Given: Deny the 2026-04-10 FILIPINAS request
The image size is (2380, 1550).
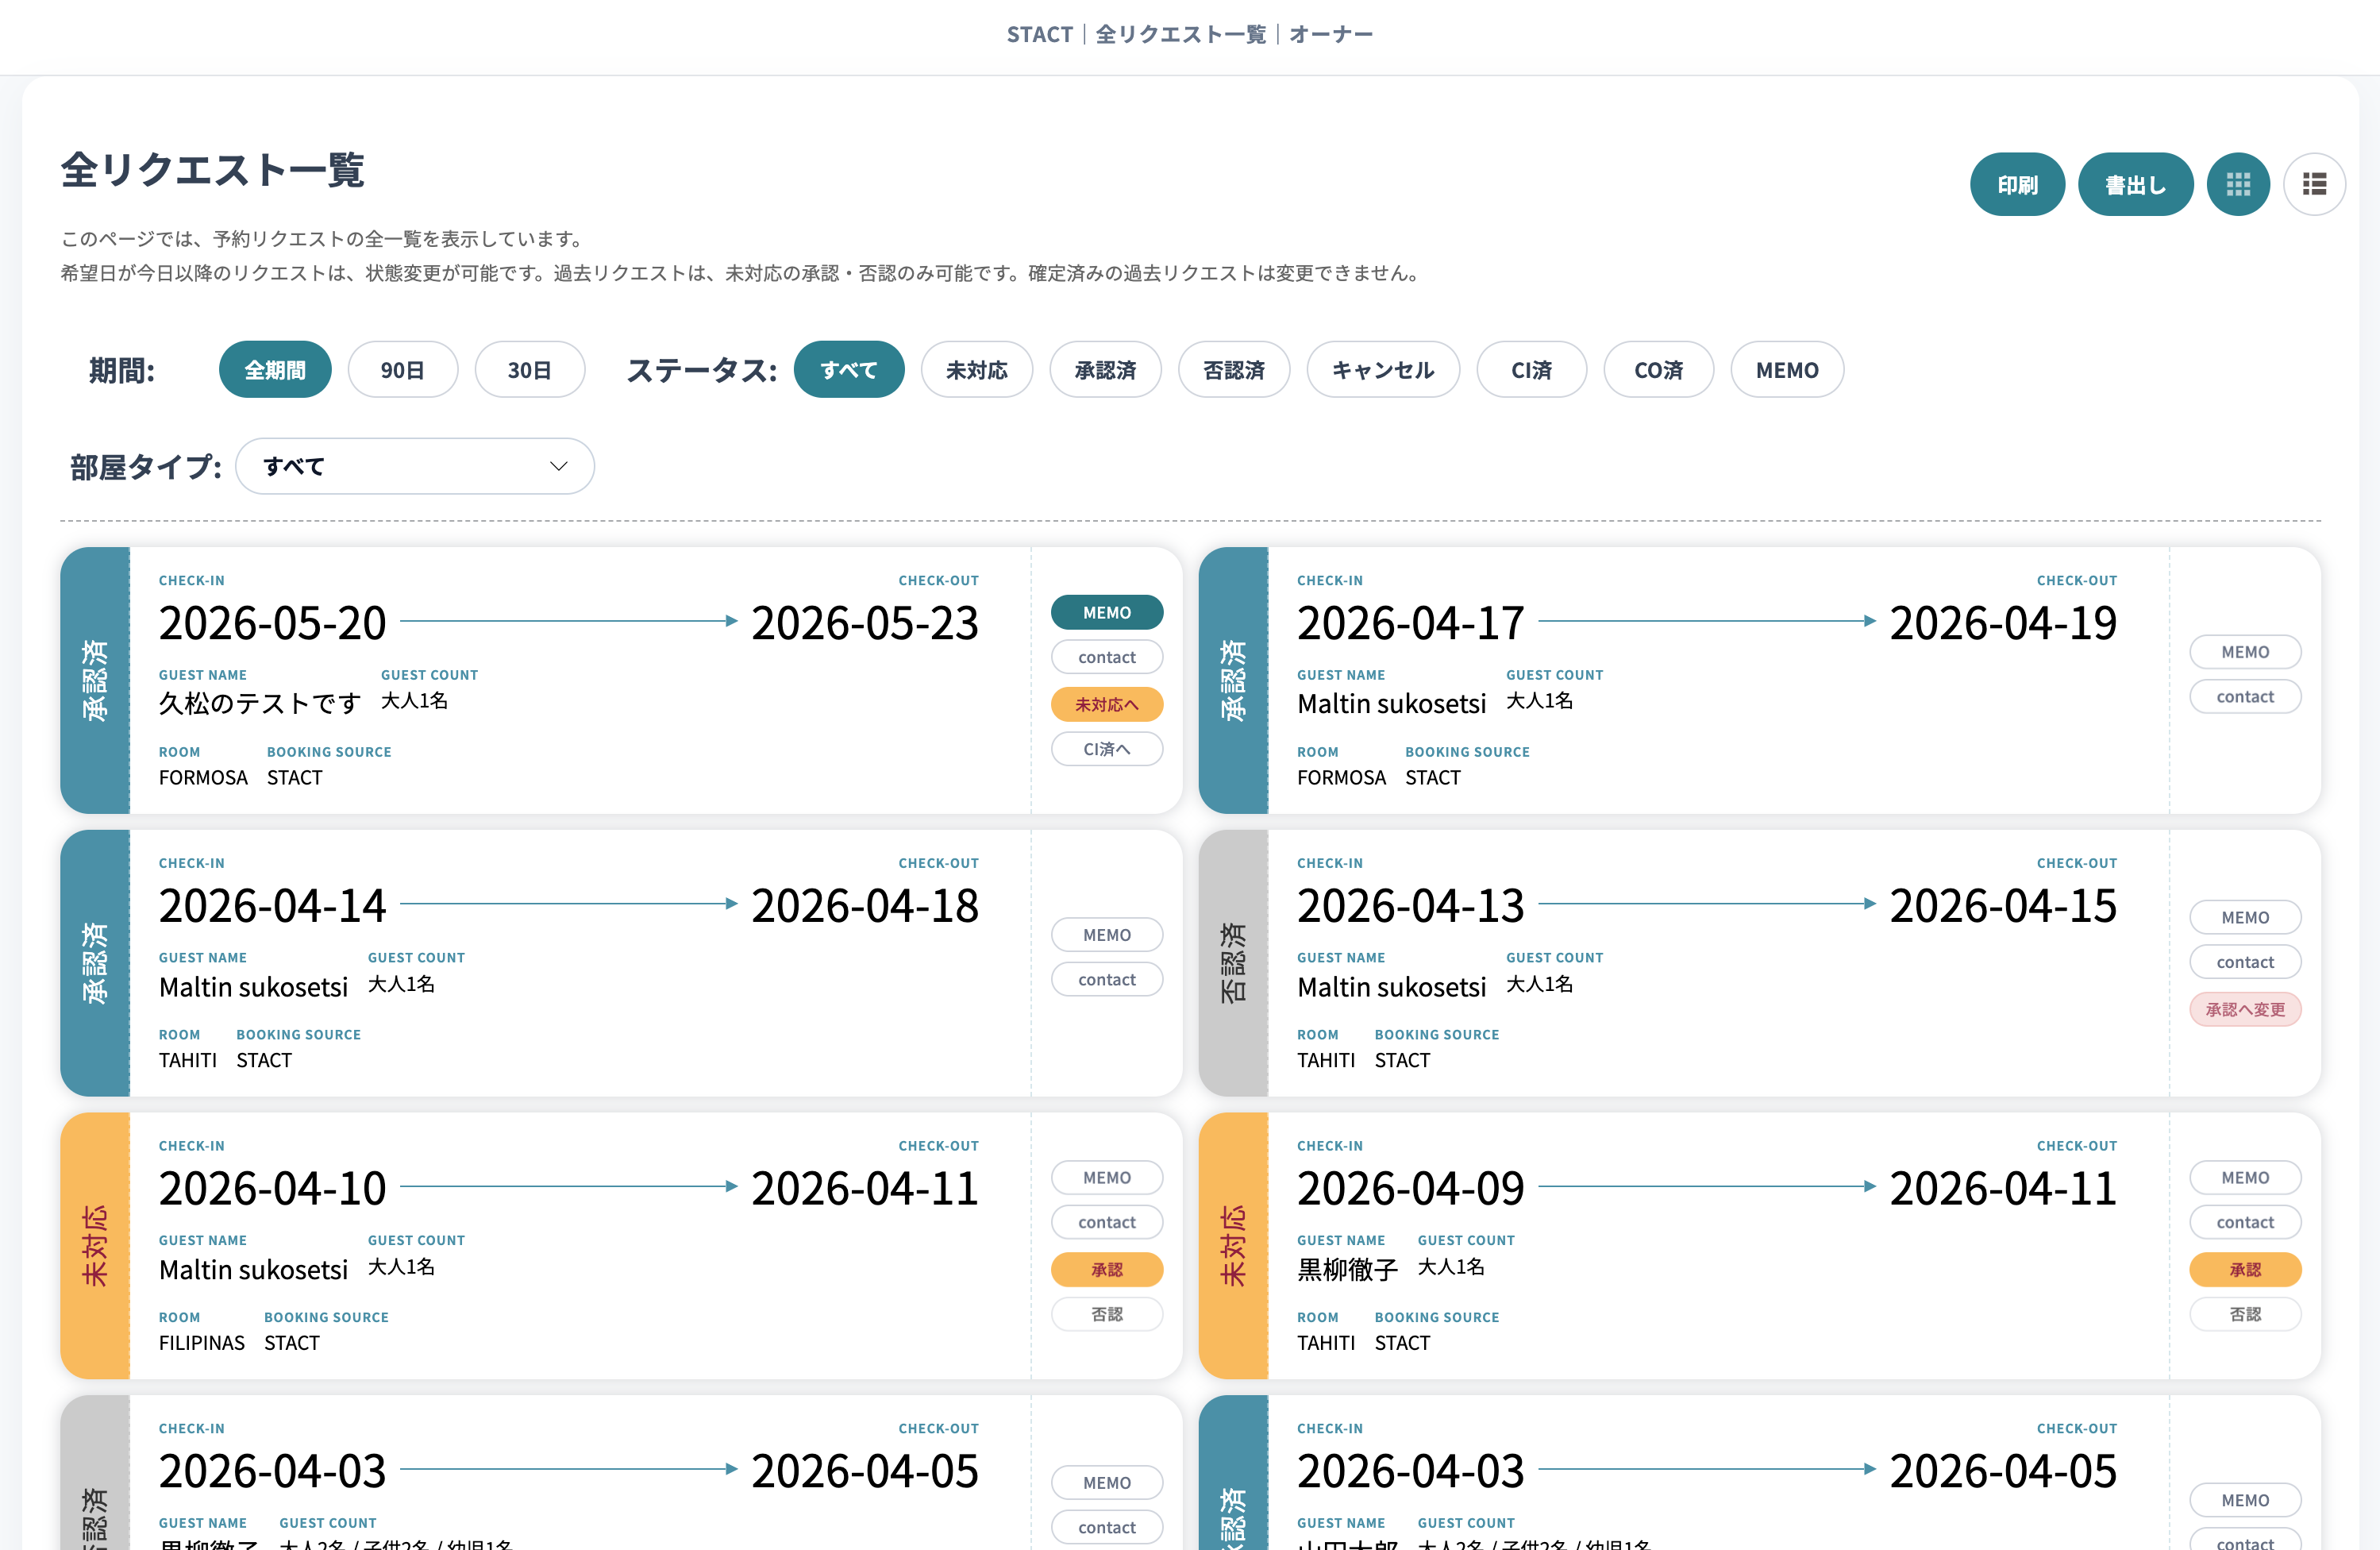Looking at the screenshot, I should coord(1107,1314).
